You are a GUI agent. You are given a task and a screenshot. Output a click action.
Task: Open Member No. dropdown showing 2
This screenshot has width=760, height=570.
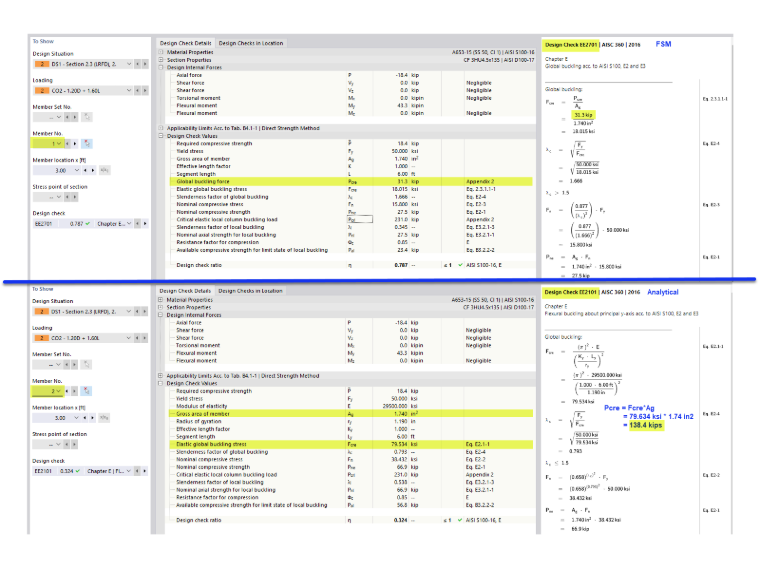[x=59, y=391]
